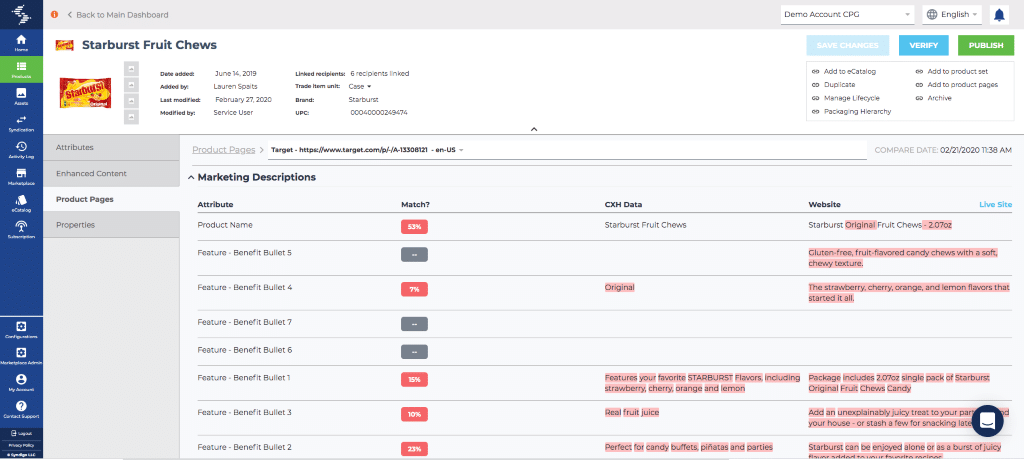Click the fourth small image thumbnail button
Screen dimensions: 1024x460
tap(131, 117)
